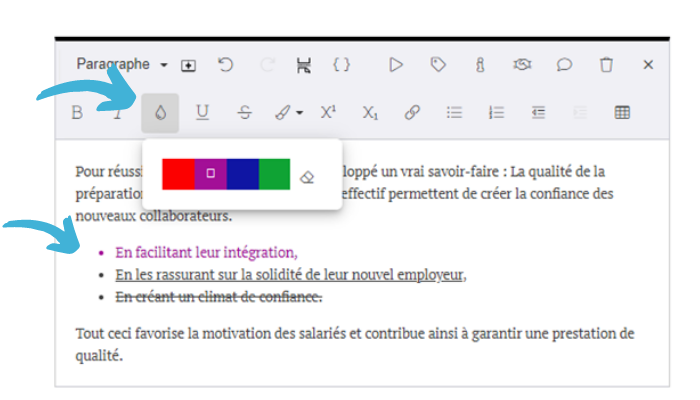Expand the highlighter marker dropdown
This screenshot has height=400, width=700.
pos(299,113)
